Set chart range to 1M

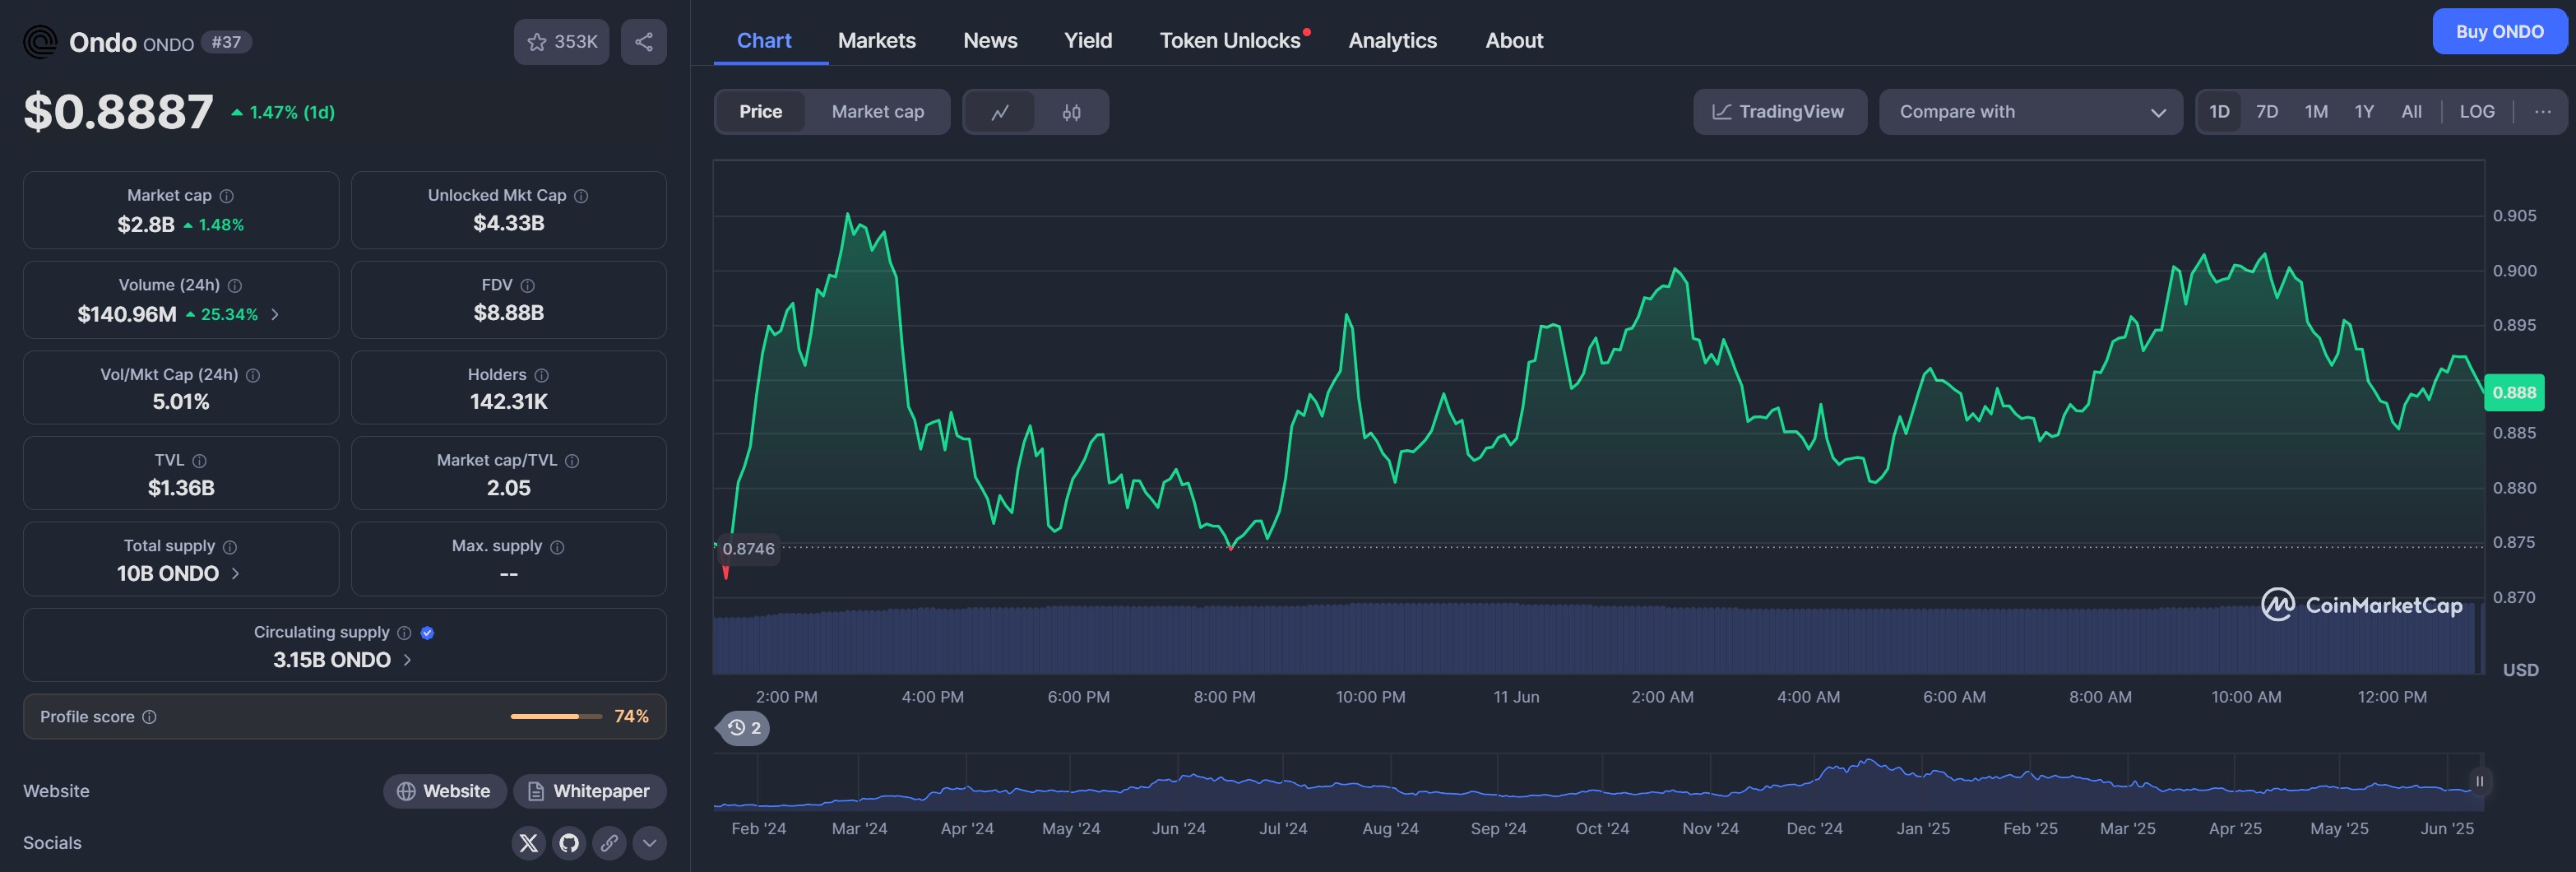point(2316,112)
